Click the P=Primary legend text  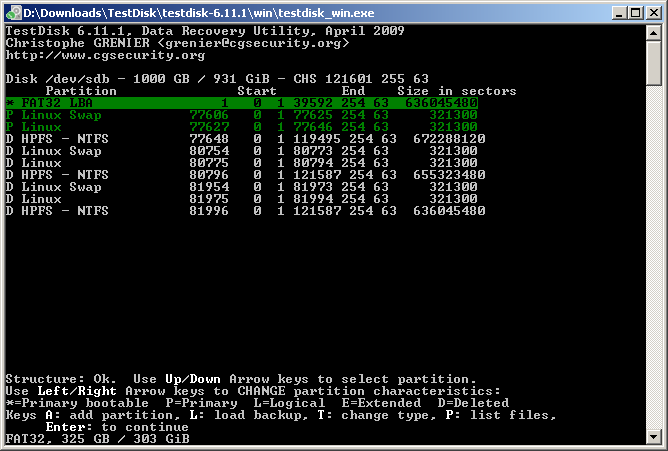point(201,403)
